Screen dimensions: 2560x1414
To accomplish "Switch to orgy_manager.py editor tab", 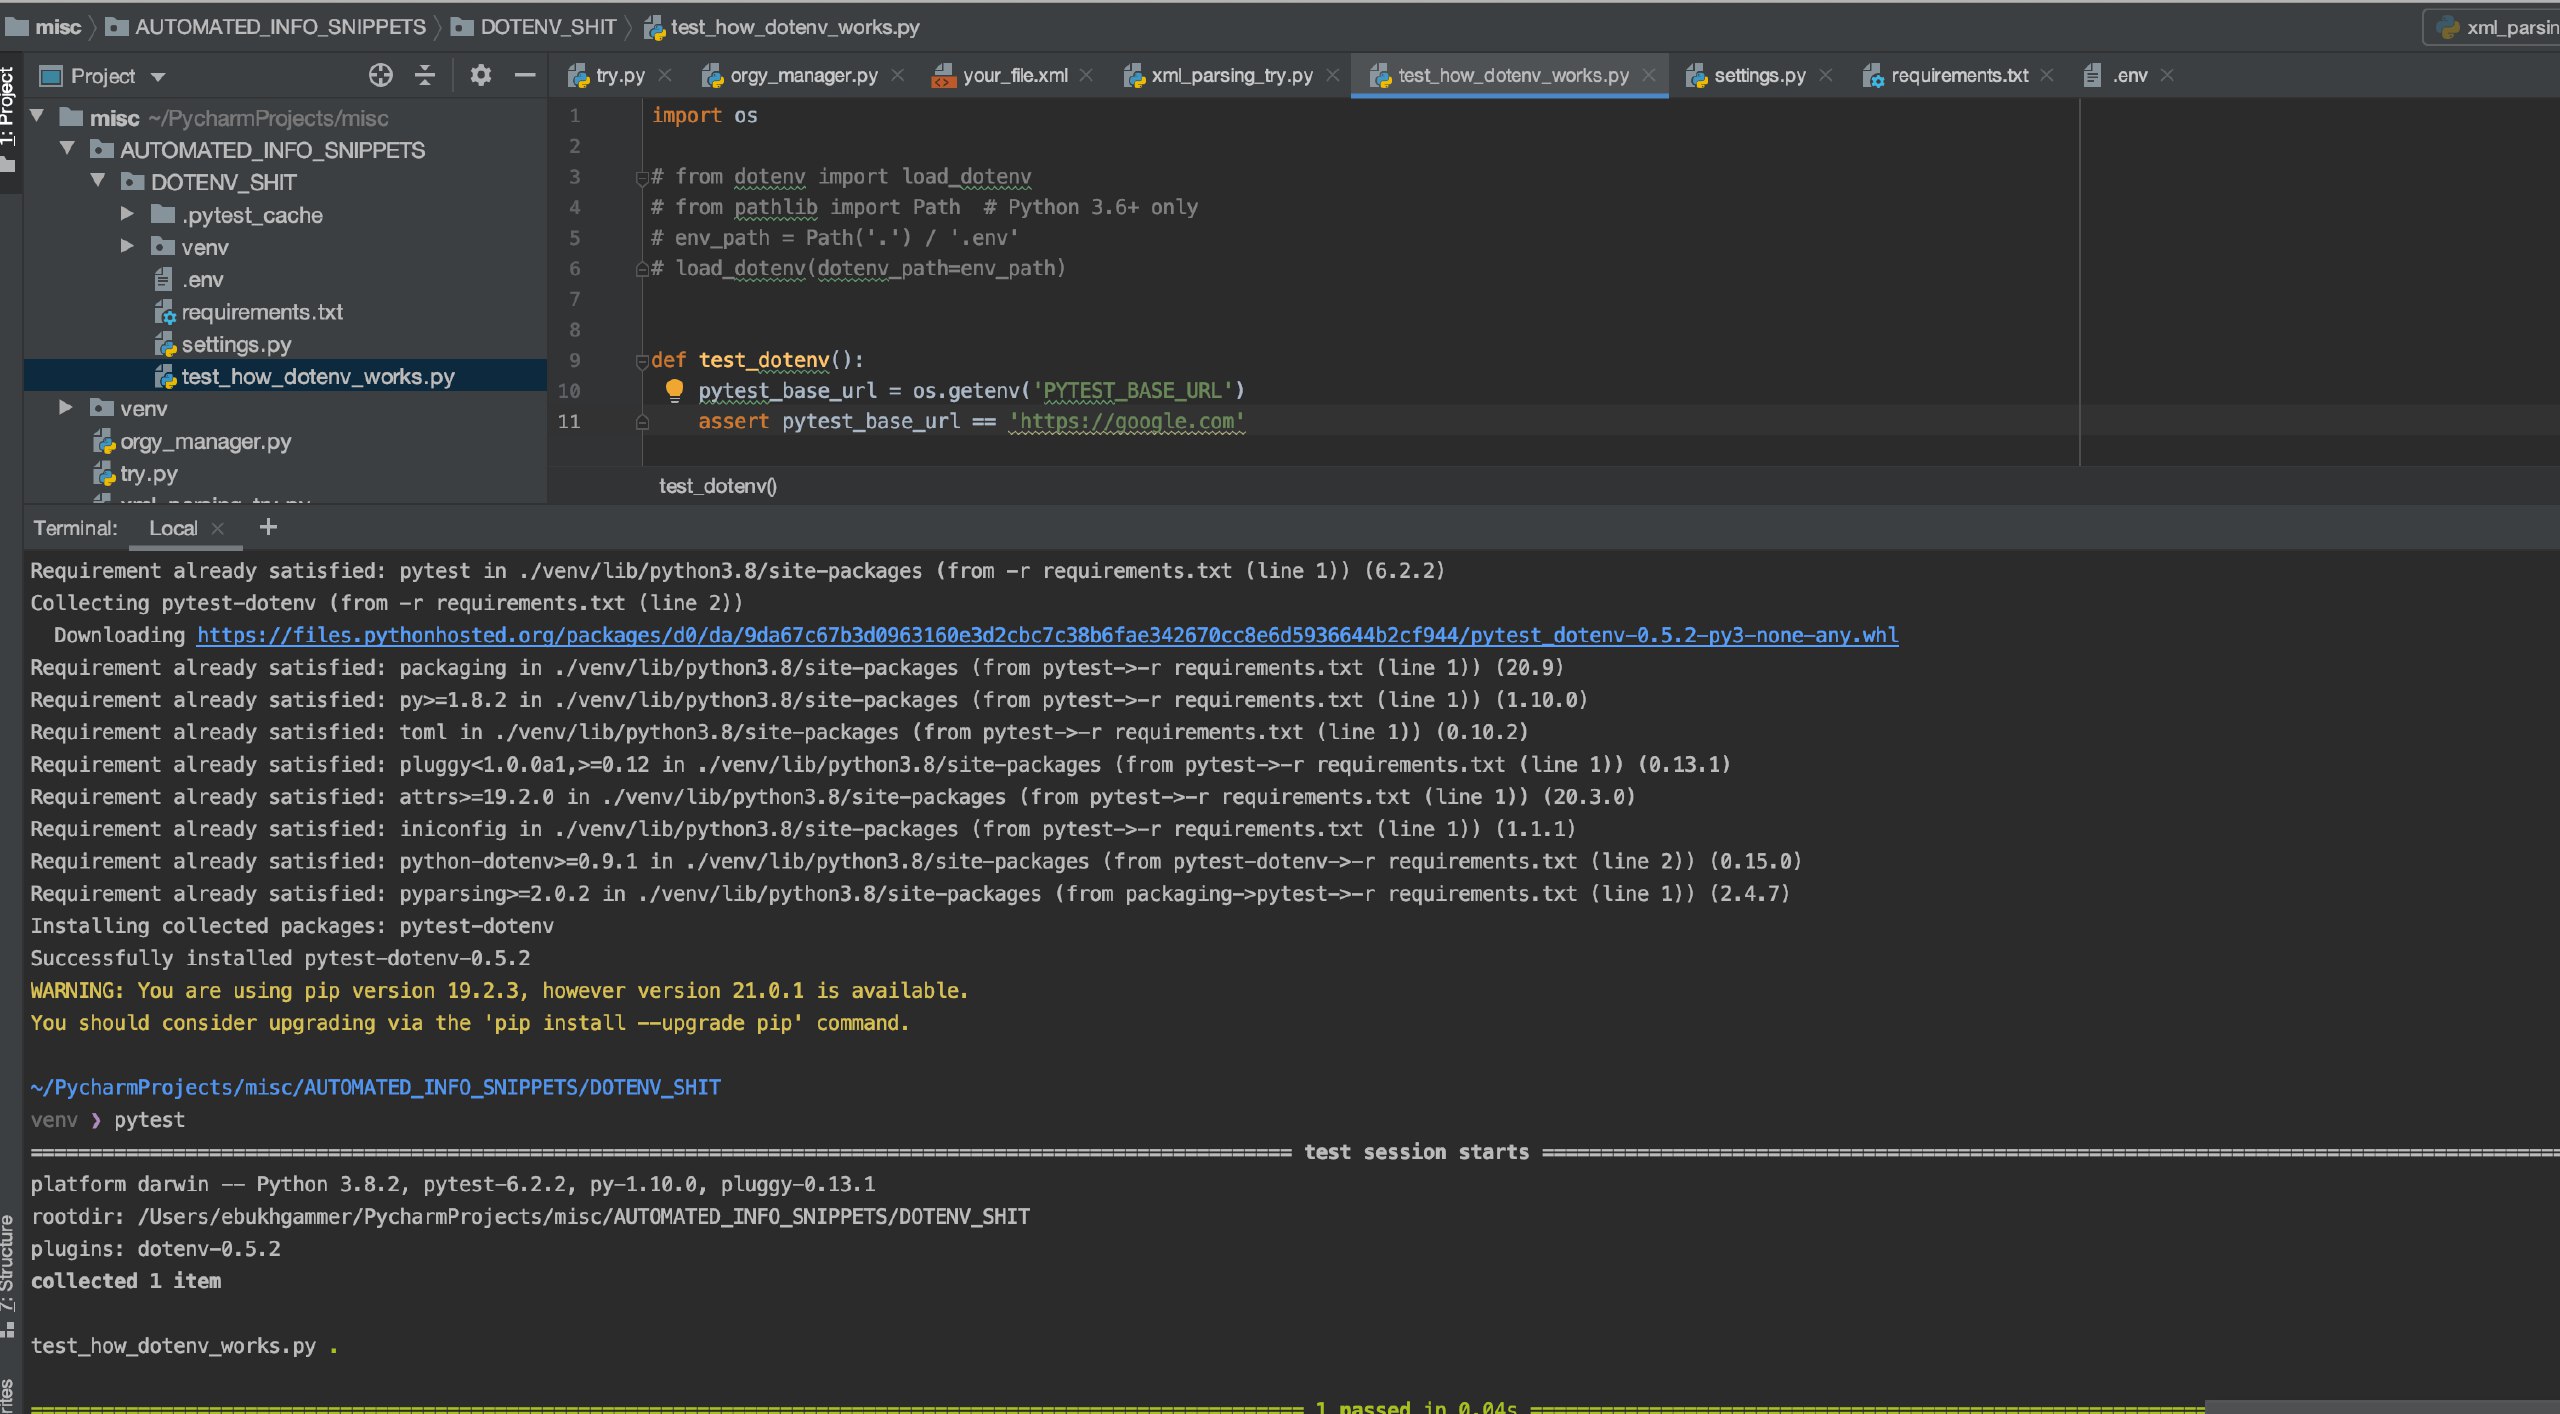I will tap(803, 75).
